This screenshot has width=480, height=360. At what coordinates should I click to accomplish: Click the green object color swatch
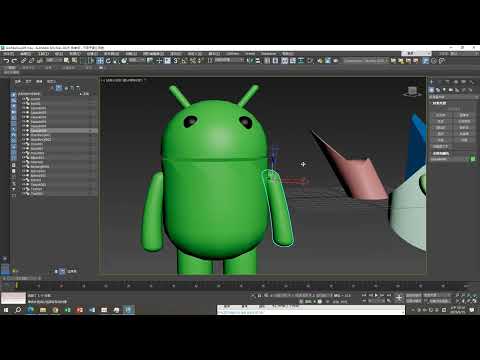coord(473,159)
